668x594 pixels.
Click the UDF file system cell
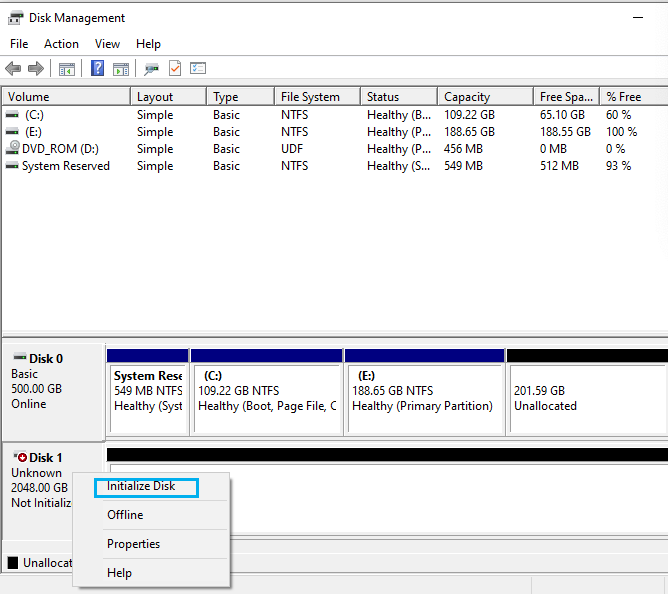coord(292,149)
